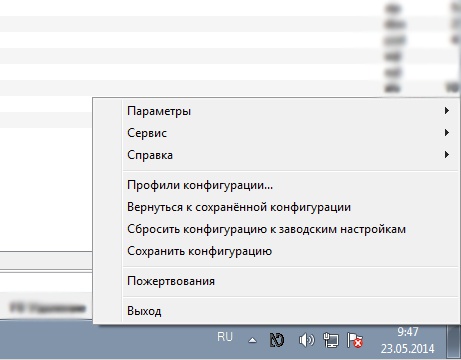Click the NoD tray icon in taskbar

(277, 340)
